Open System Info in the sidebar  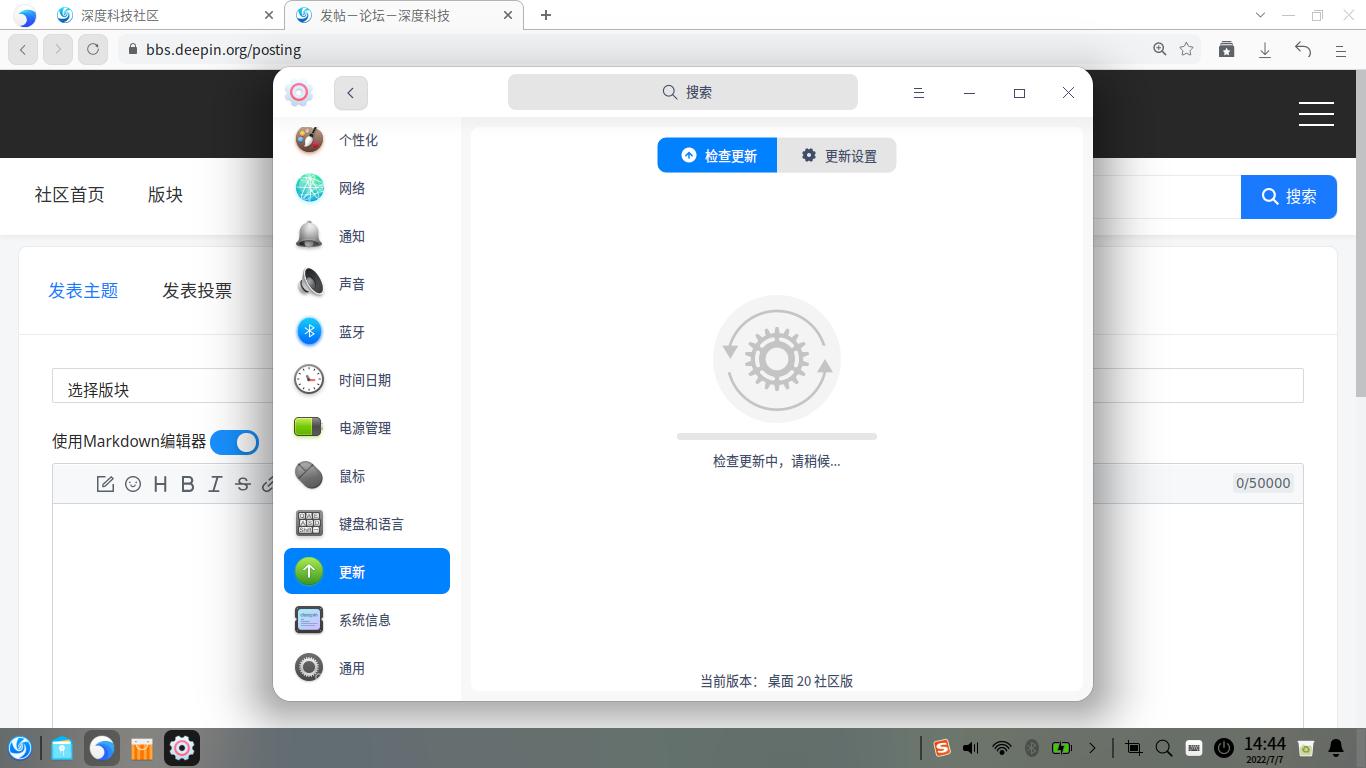(364, 619)
